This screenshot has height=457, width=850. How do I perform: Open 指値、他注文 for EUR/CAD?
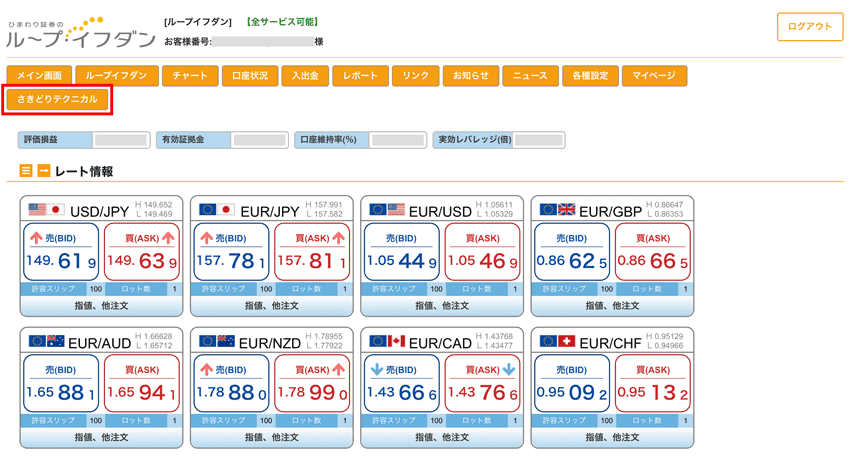[442, 437]
